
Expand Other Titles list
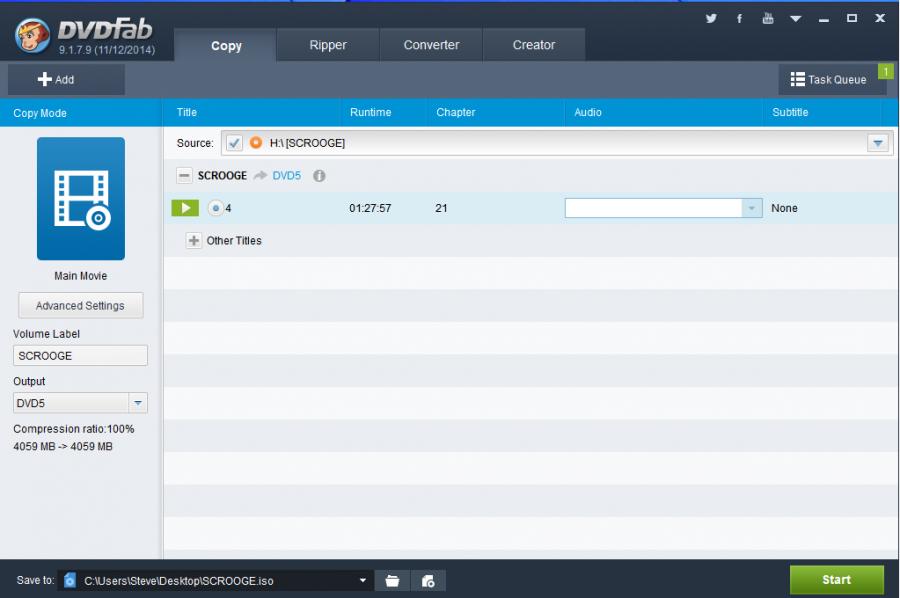(194, 241)
